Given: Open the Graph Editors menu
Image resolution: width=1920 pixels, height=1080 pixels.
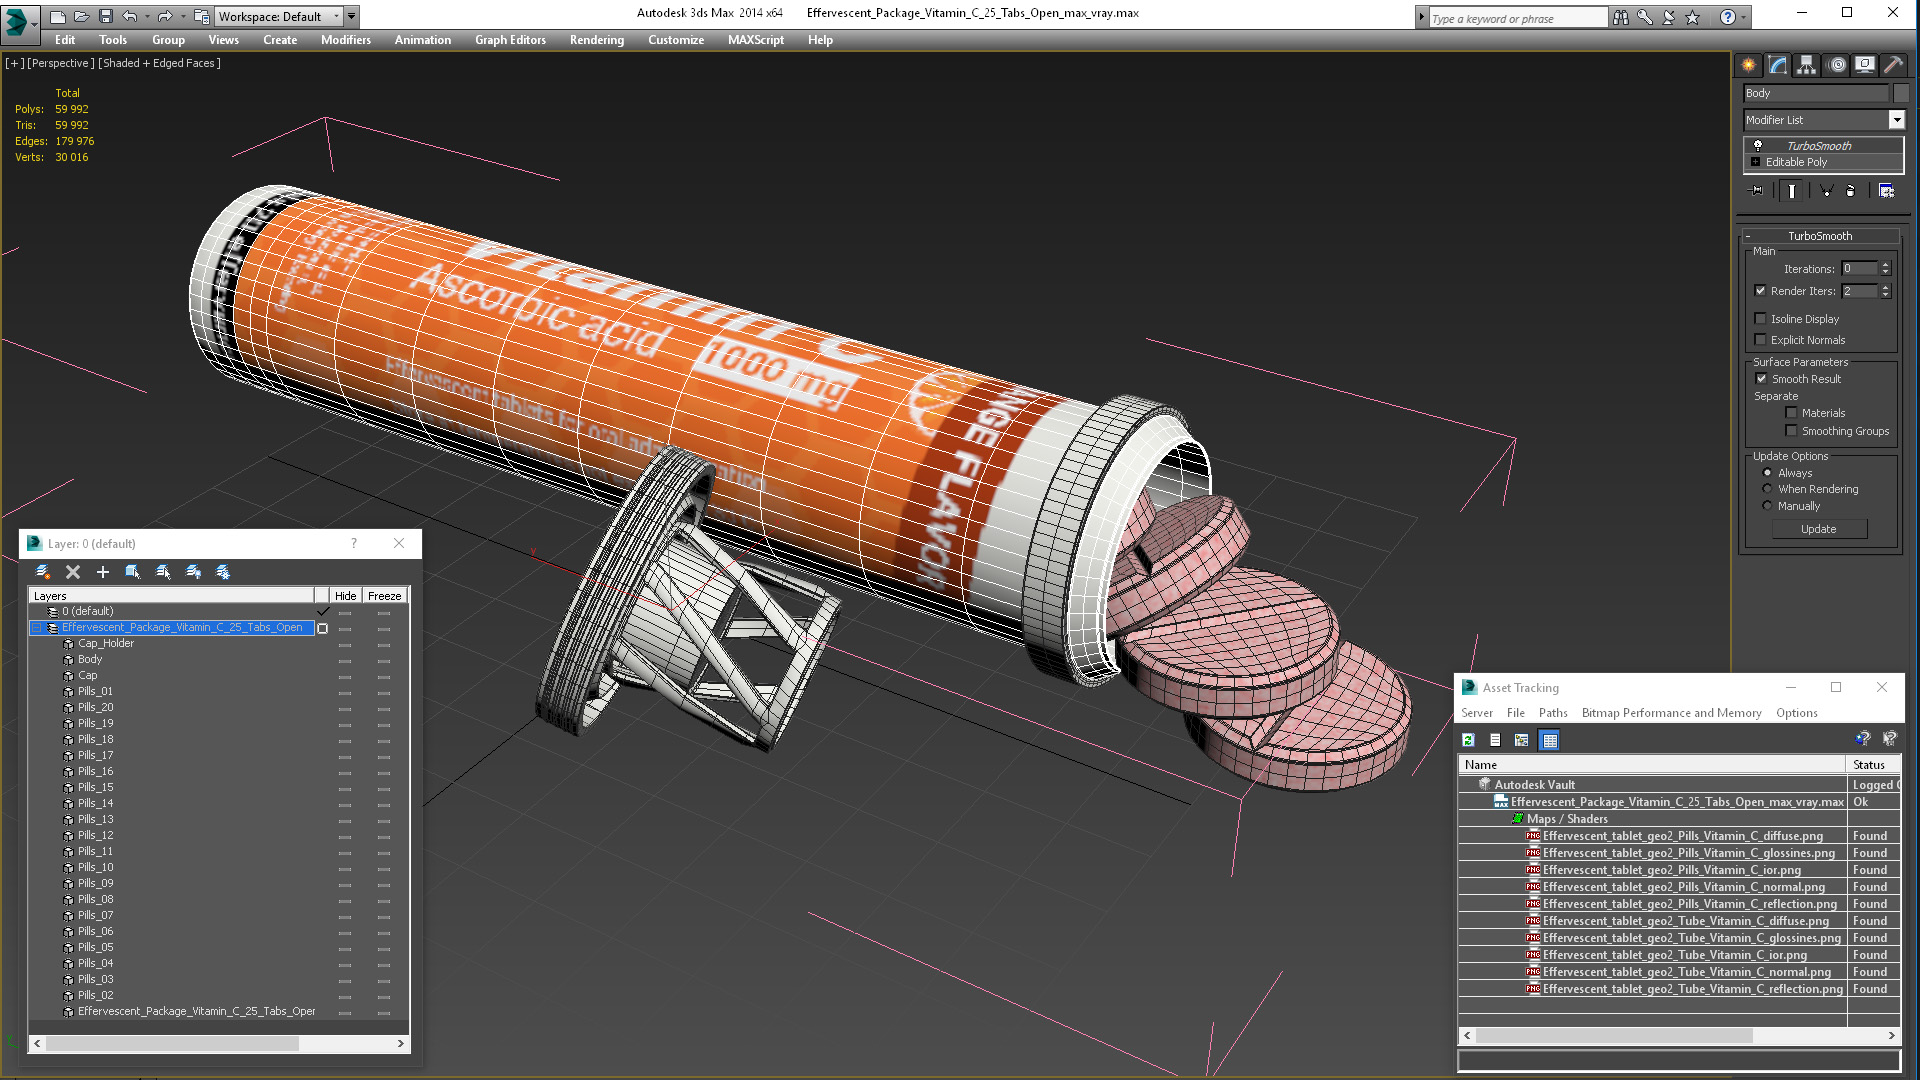Looking at the screenshot, I should click(510, 40).
